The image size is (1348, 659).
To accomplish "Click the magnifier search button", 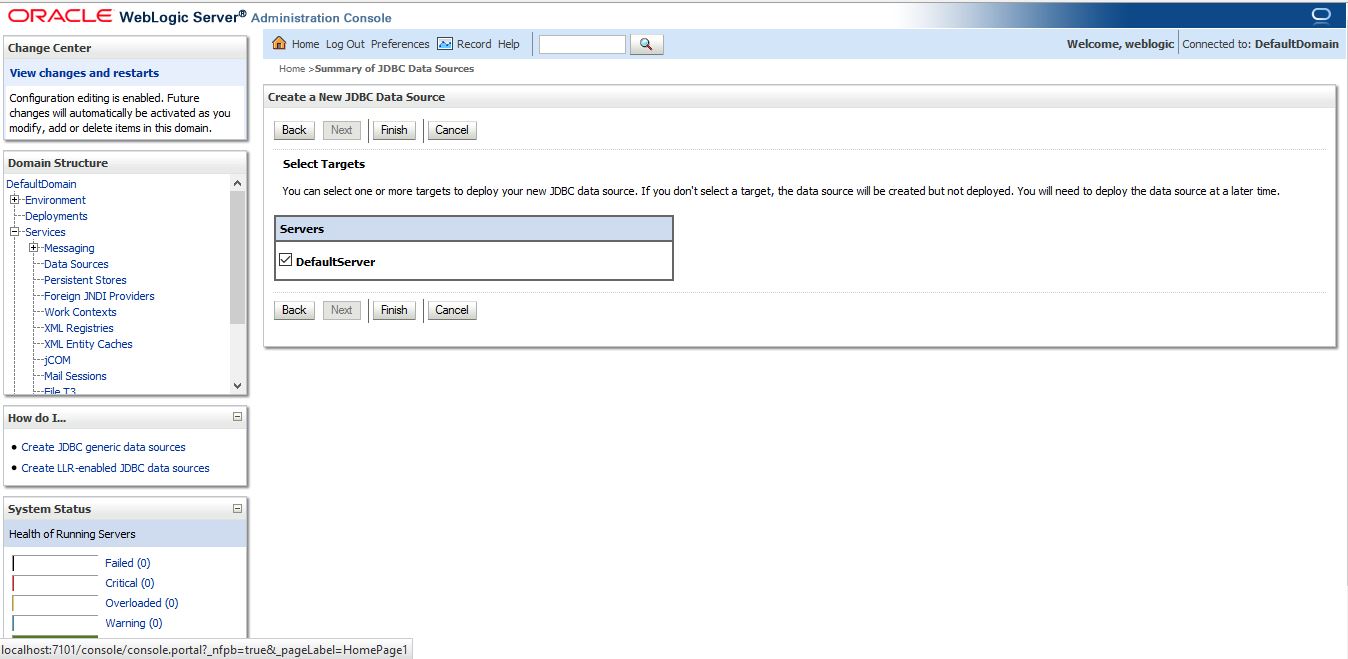I will click(x=646, y=44).
